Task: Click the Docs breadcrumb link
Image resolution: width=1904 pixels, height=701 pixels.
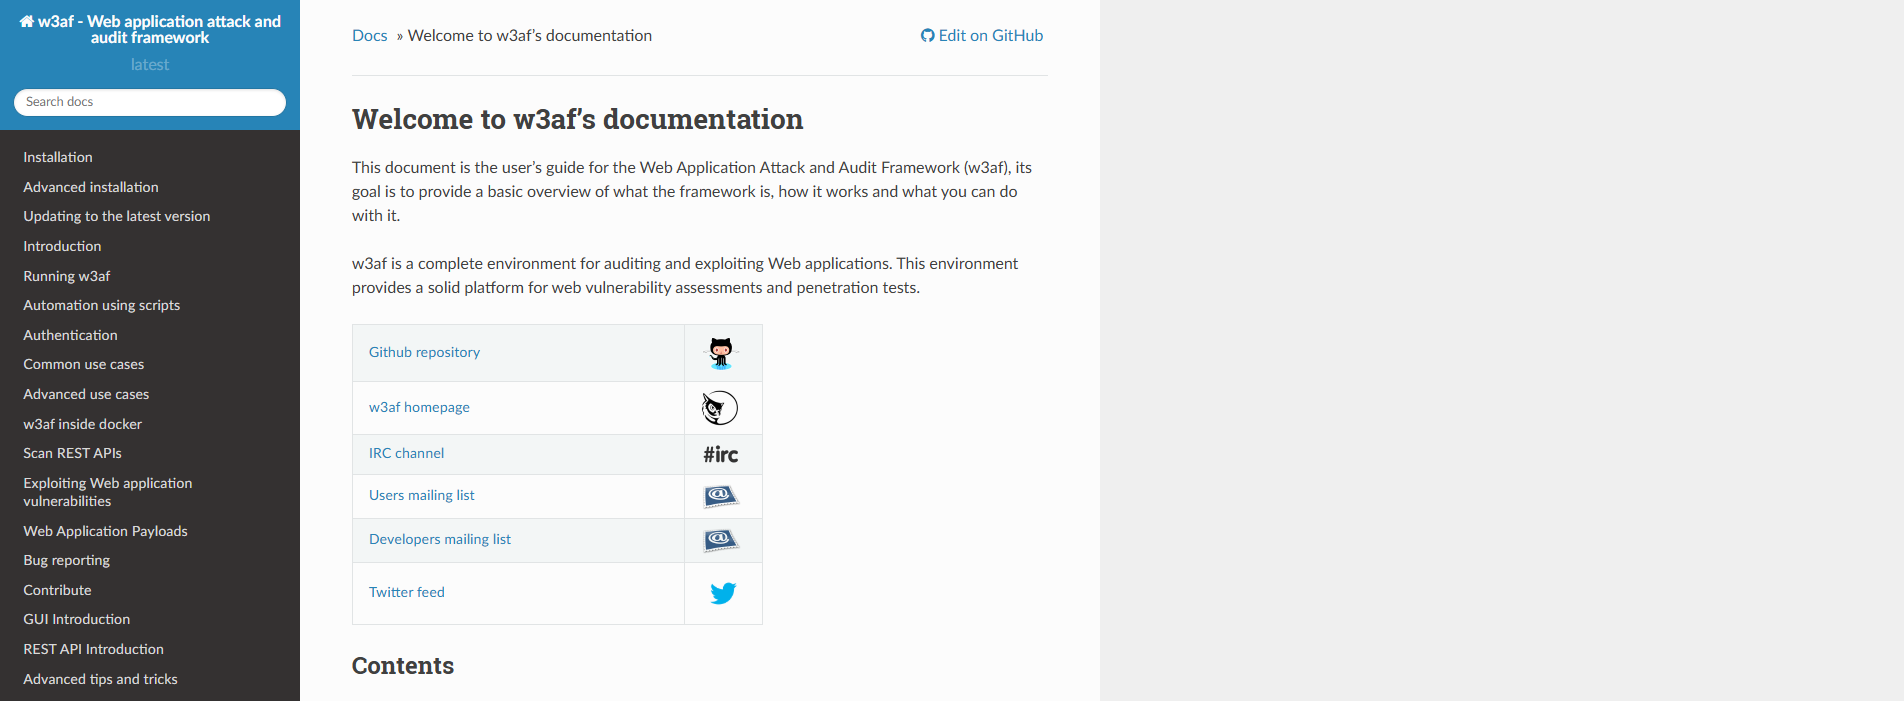Action: coord(369,36)
